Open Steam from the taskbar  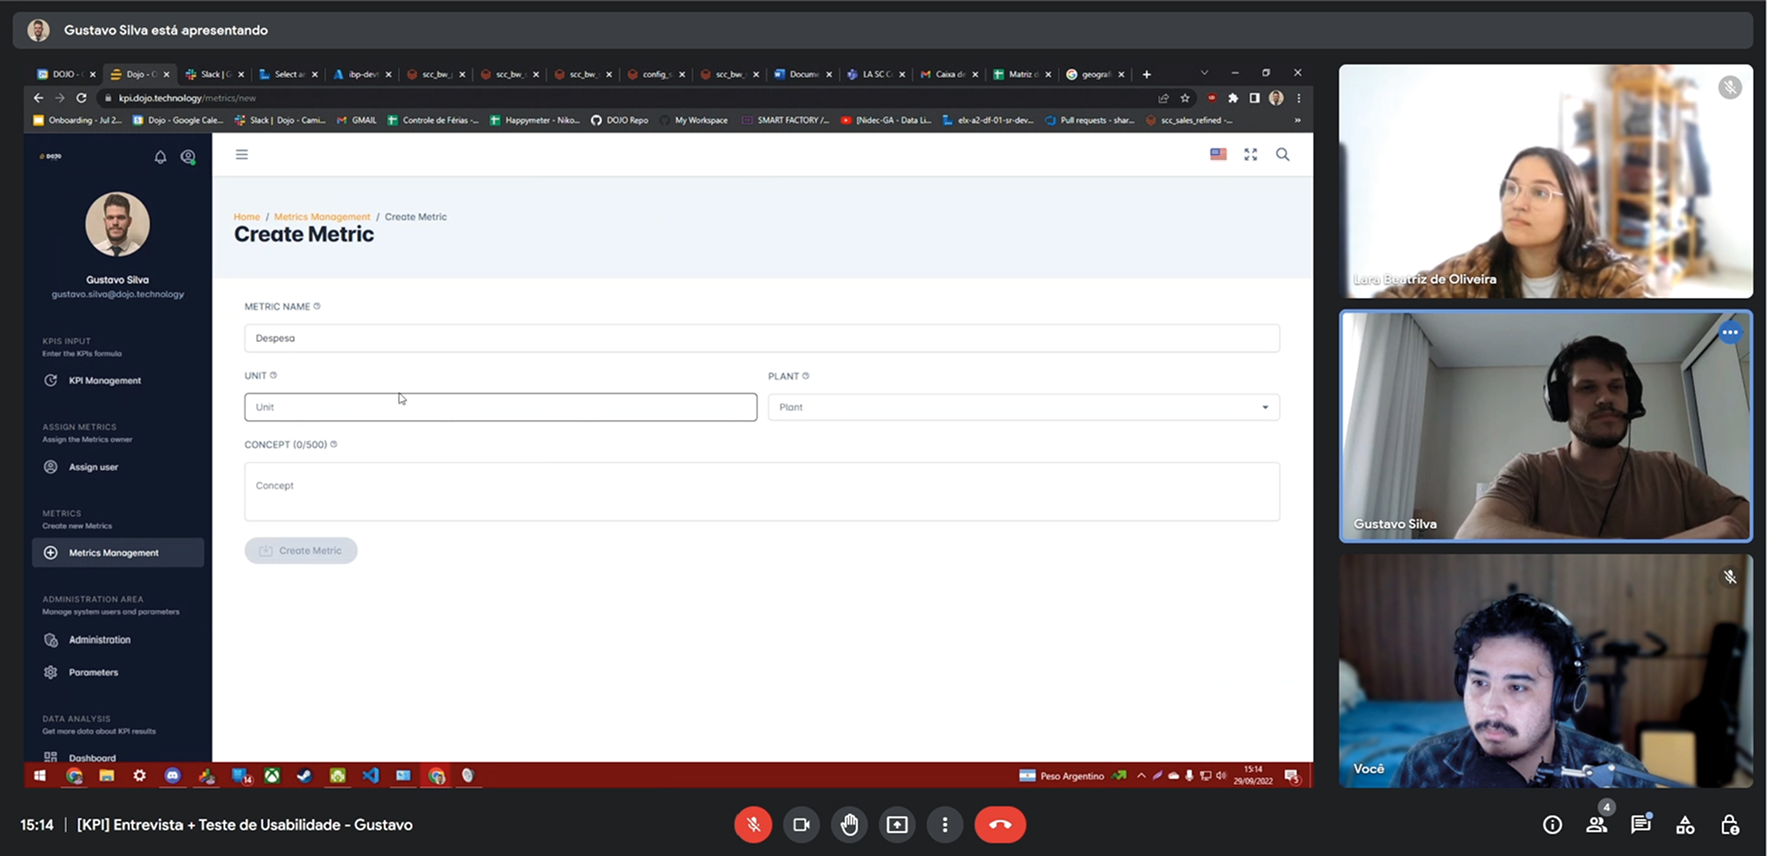[304, 776]
